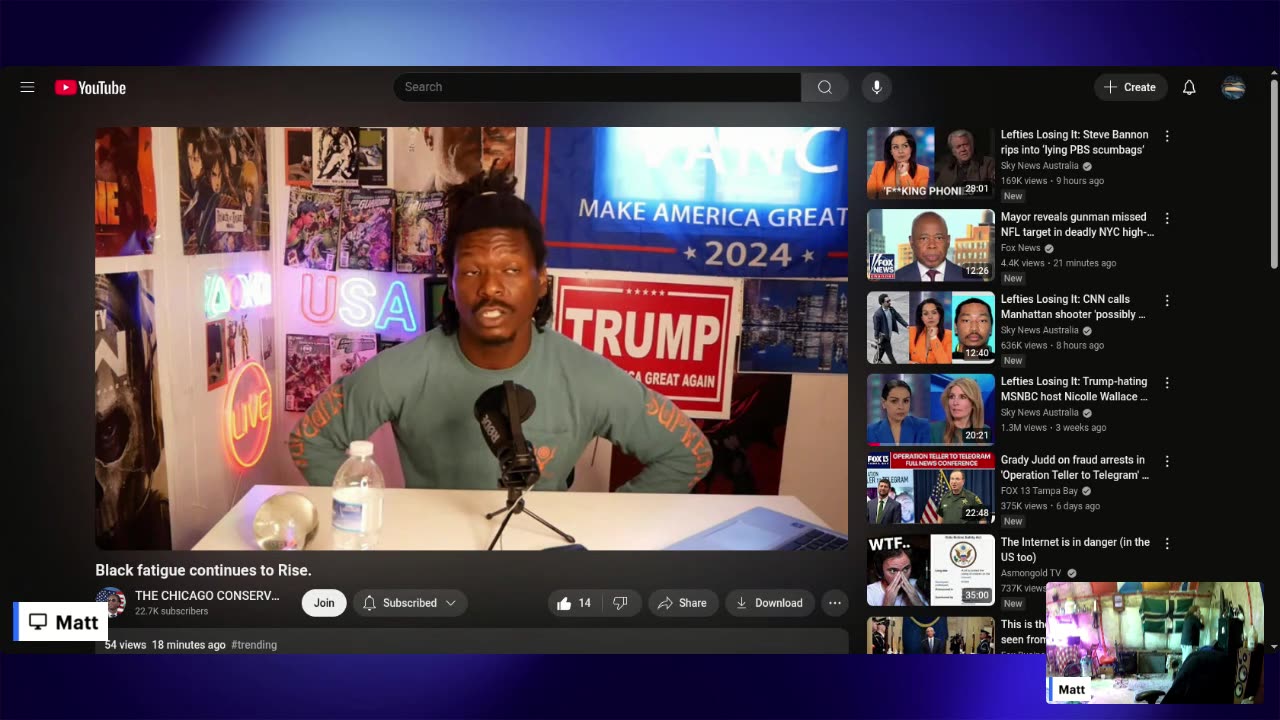
Task: Open options menu for Nicolle Wallace video
Action: [1166, 382]
